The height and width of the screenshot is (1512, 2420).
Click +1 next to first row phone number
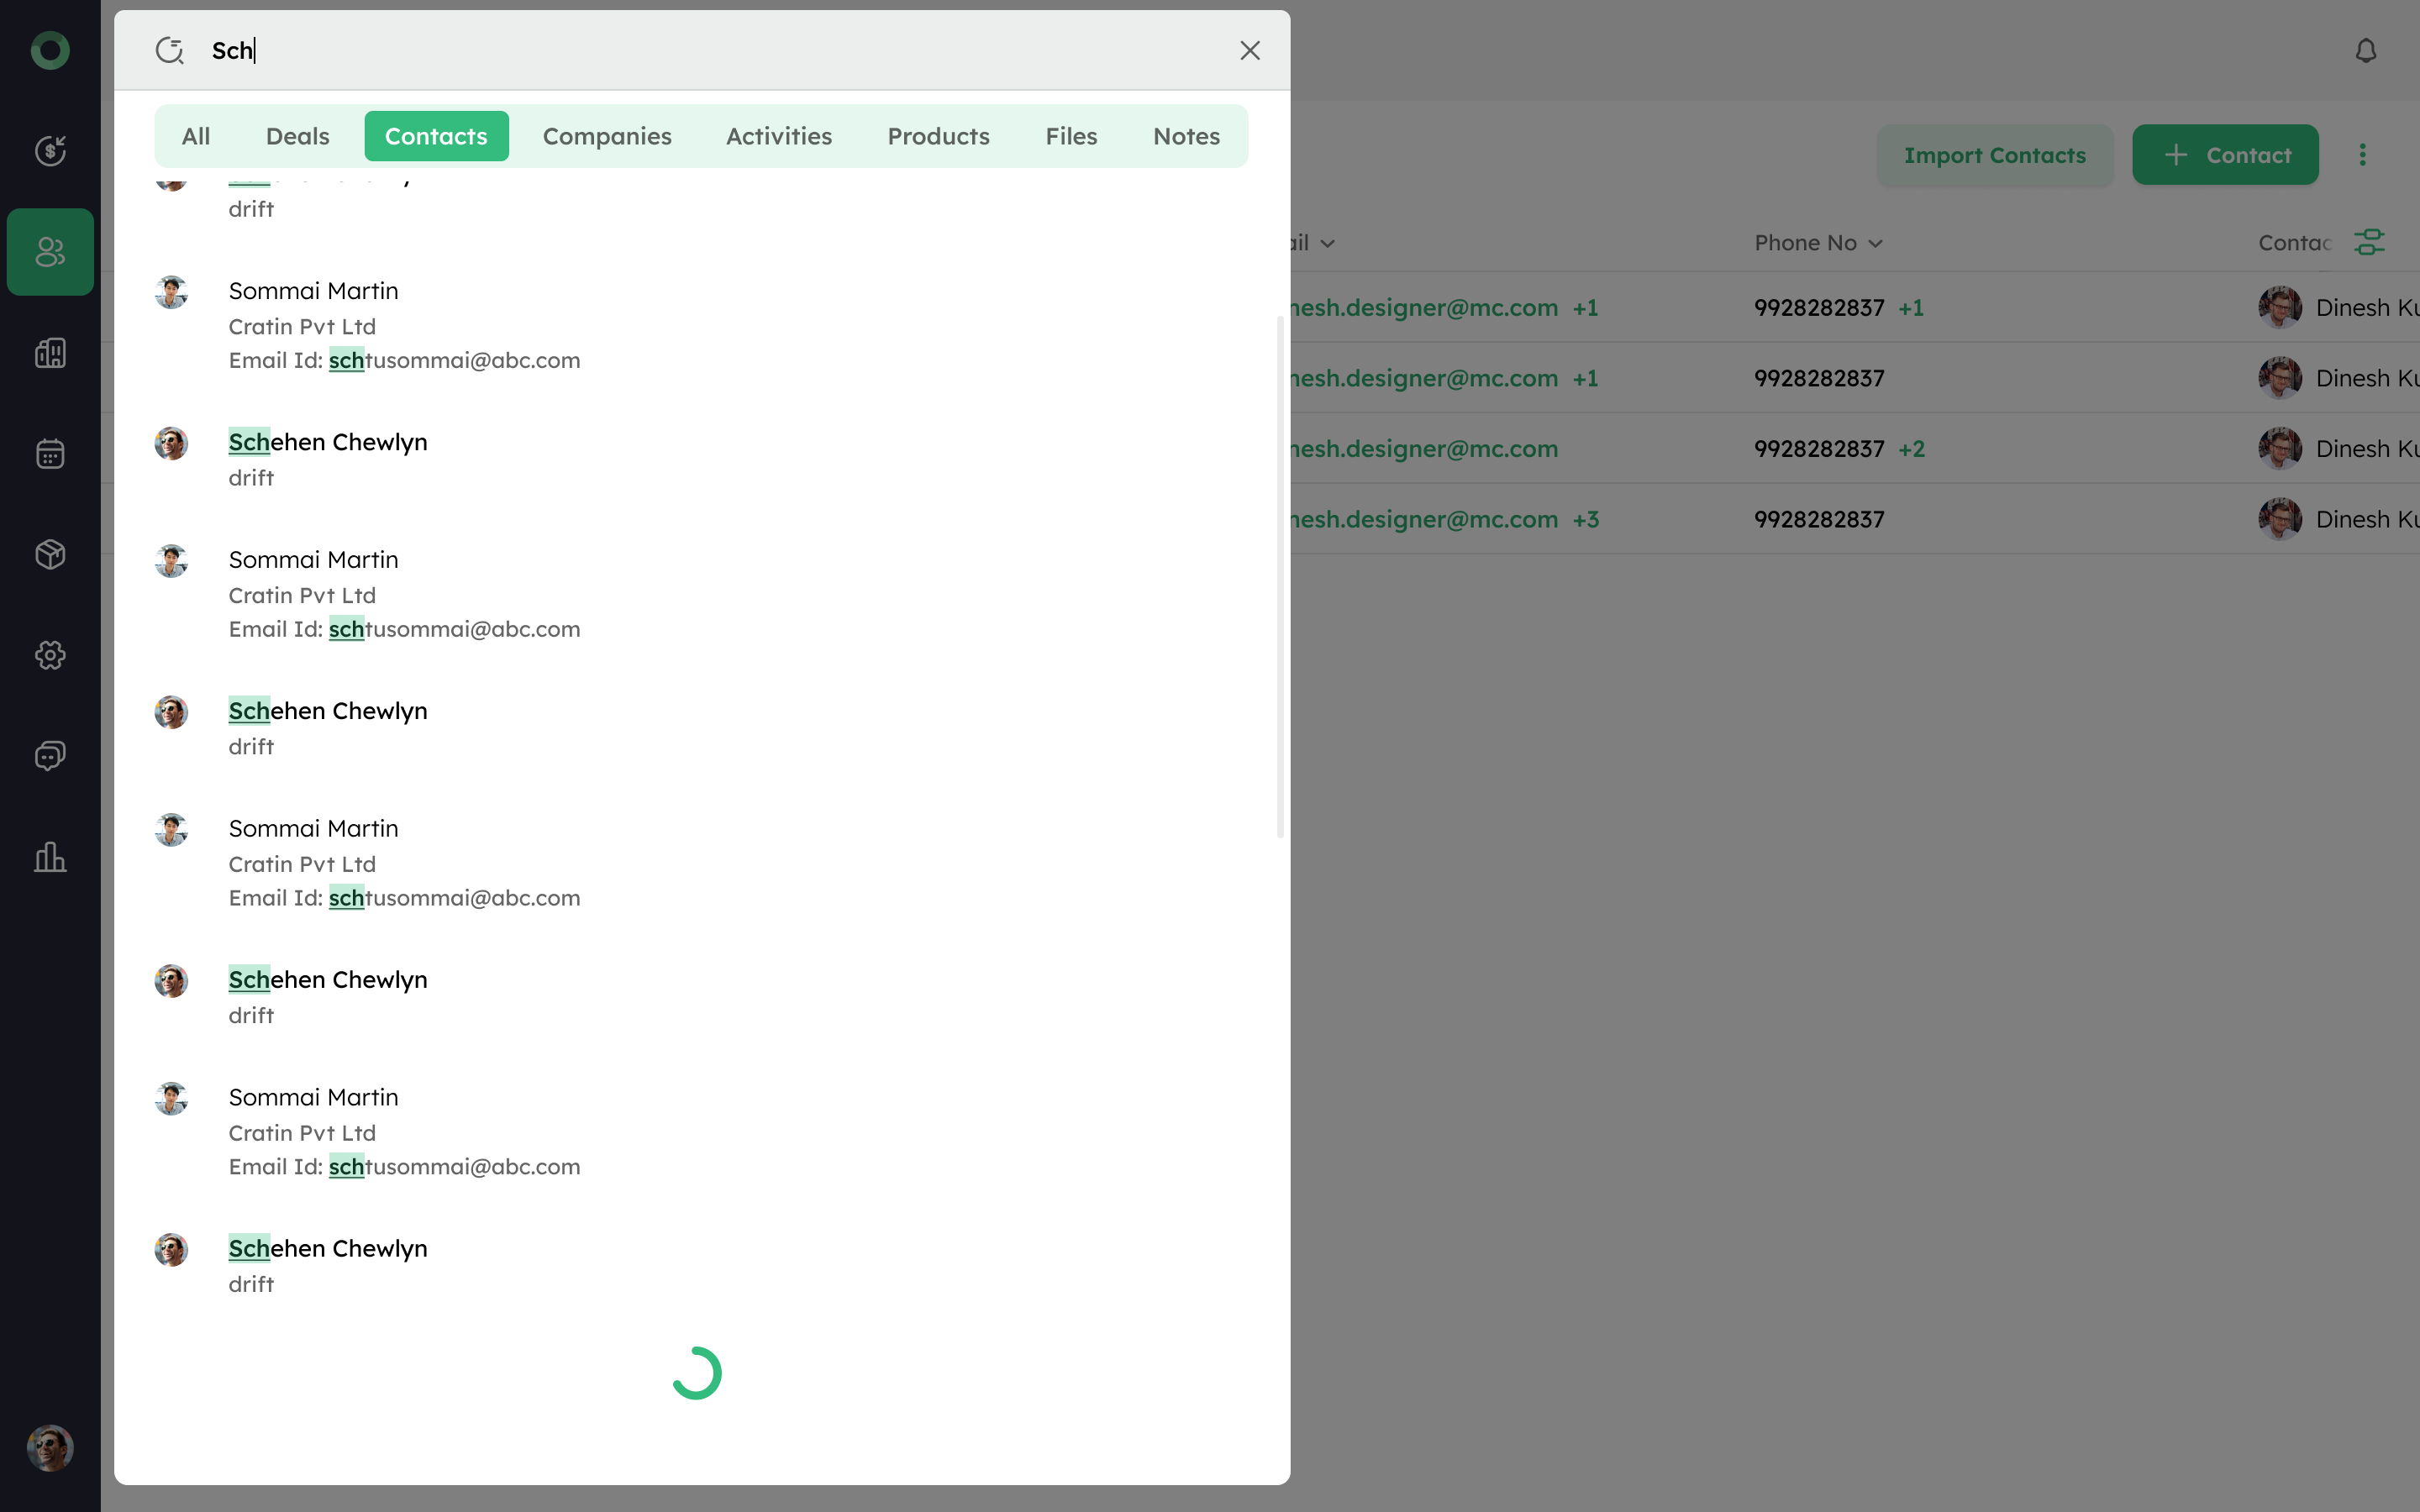coord(1911,308)
